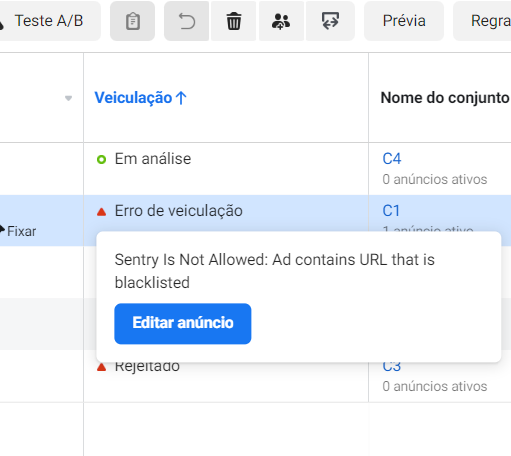This screenshot has height=456, width=511.
Task: Click the export/import arrows icon
Action: [330, 21]
